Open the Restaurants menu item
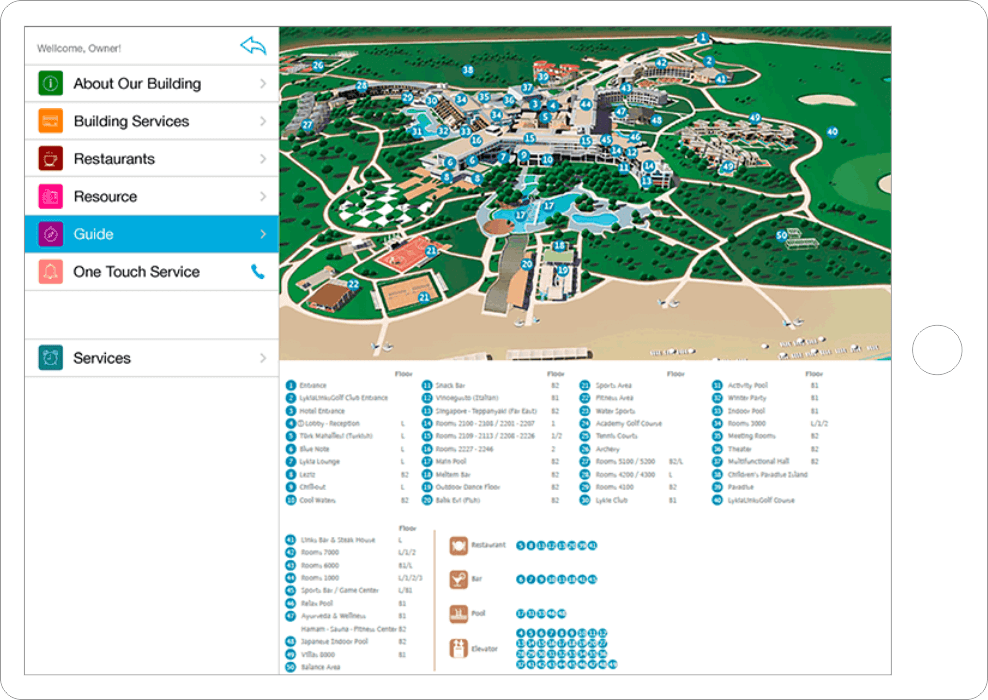Viewport: 988px width, 700px height. (x=114, y=159)
